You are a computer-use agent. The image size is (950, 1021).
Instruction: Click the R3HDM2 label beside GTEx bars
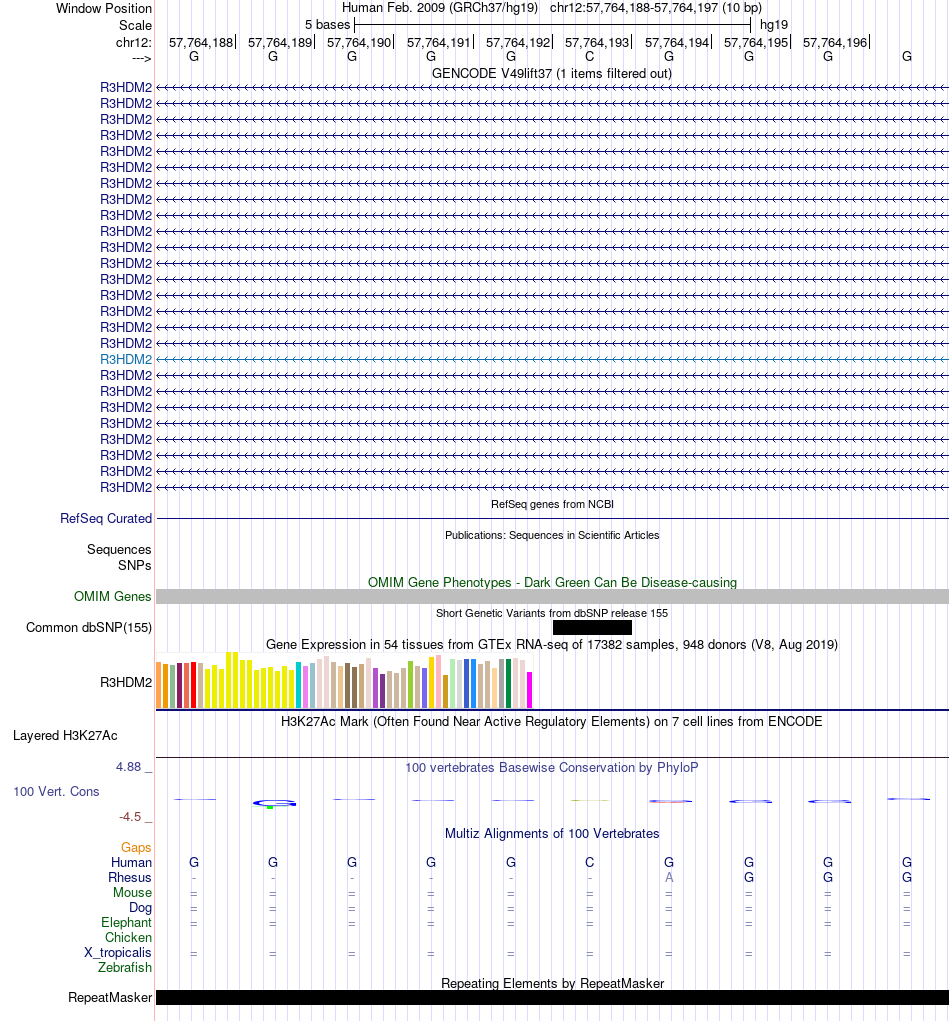click(126, 682)
